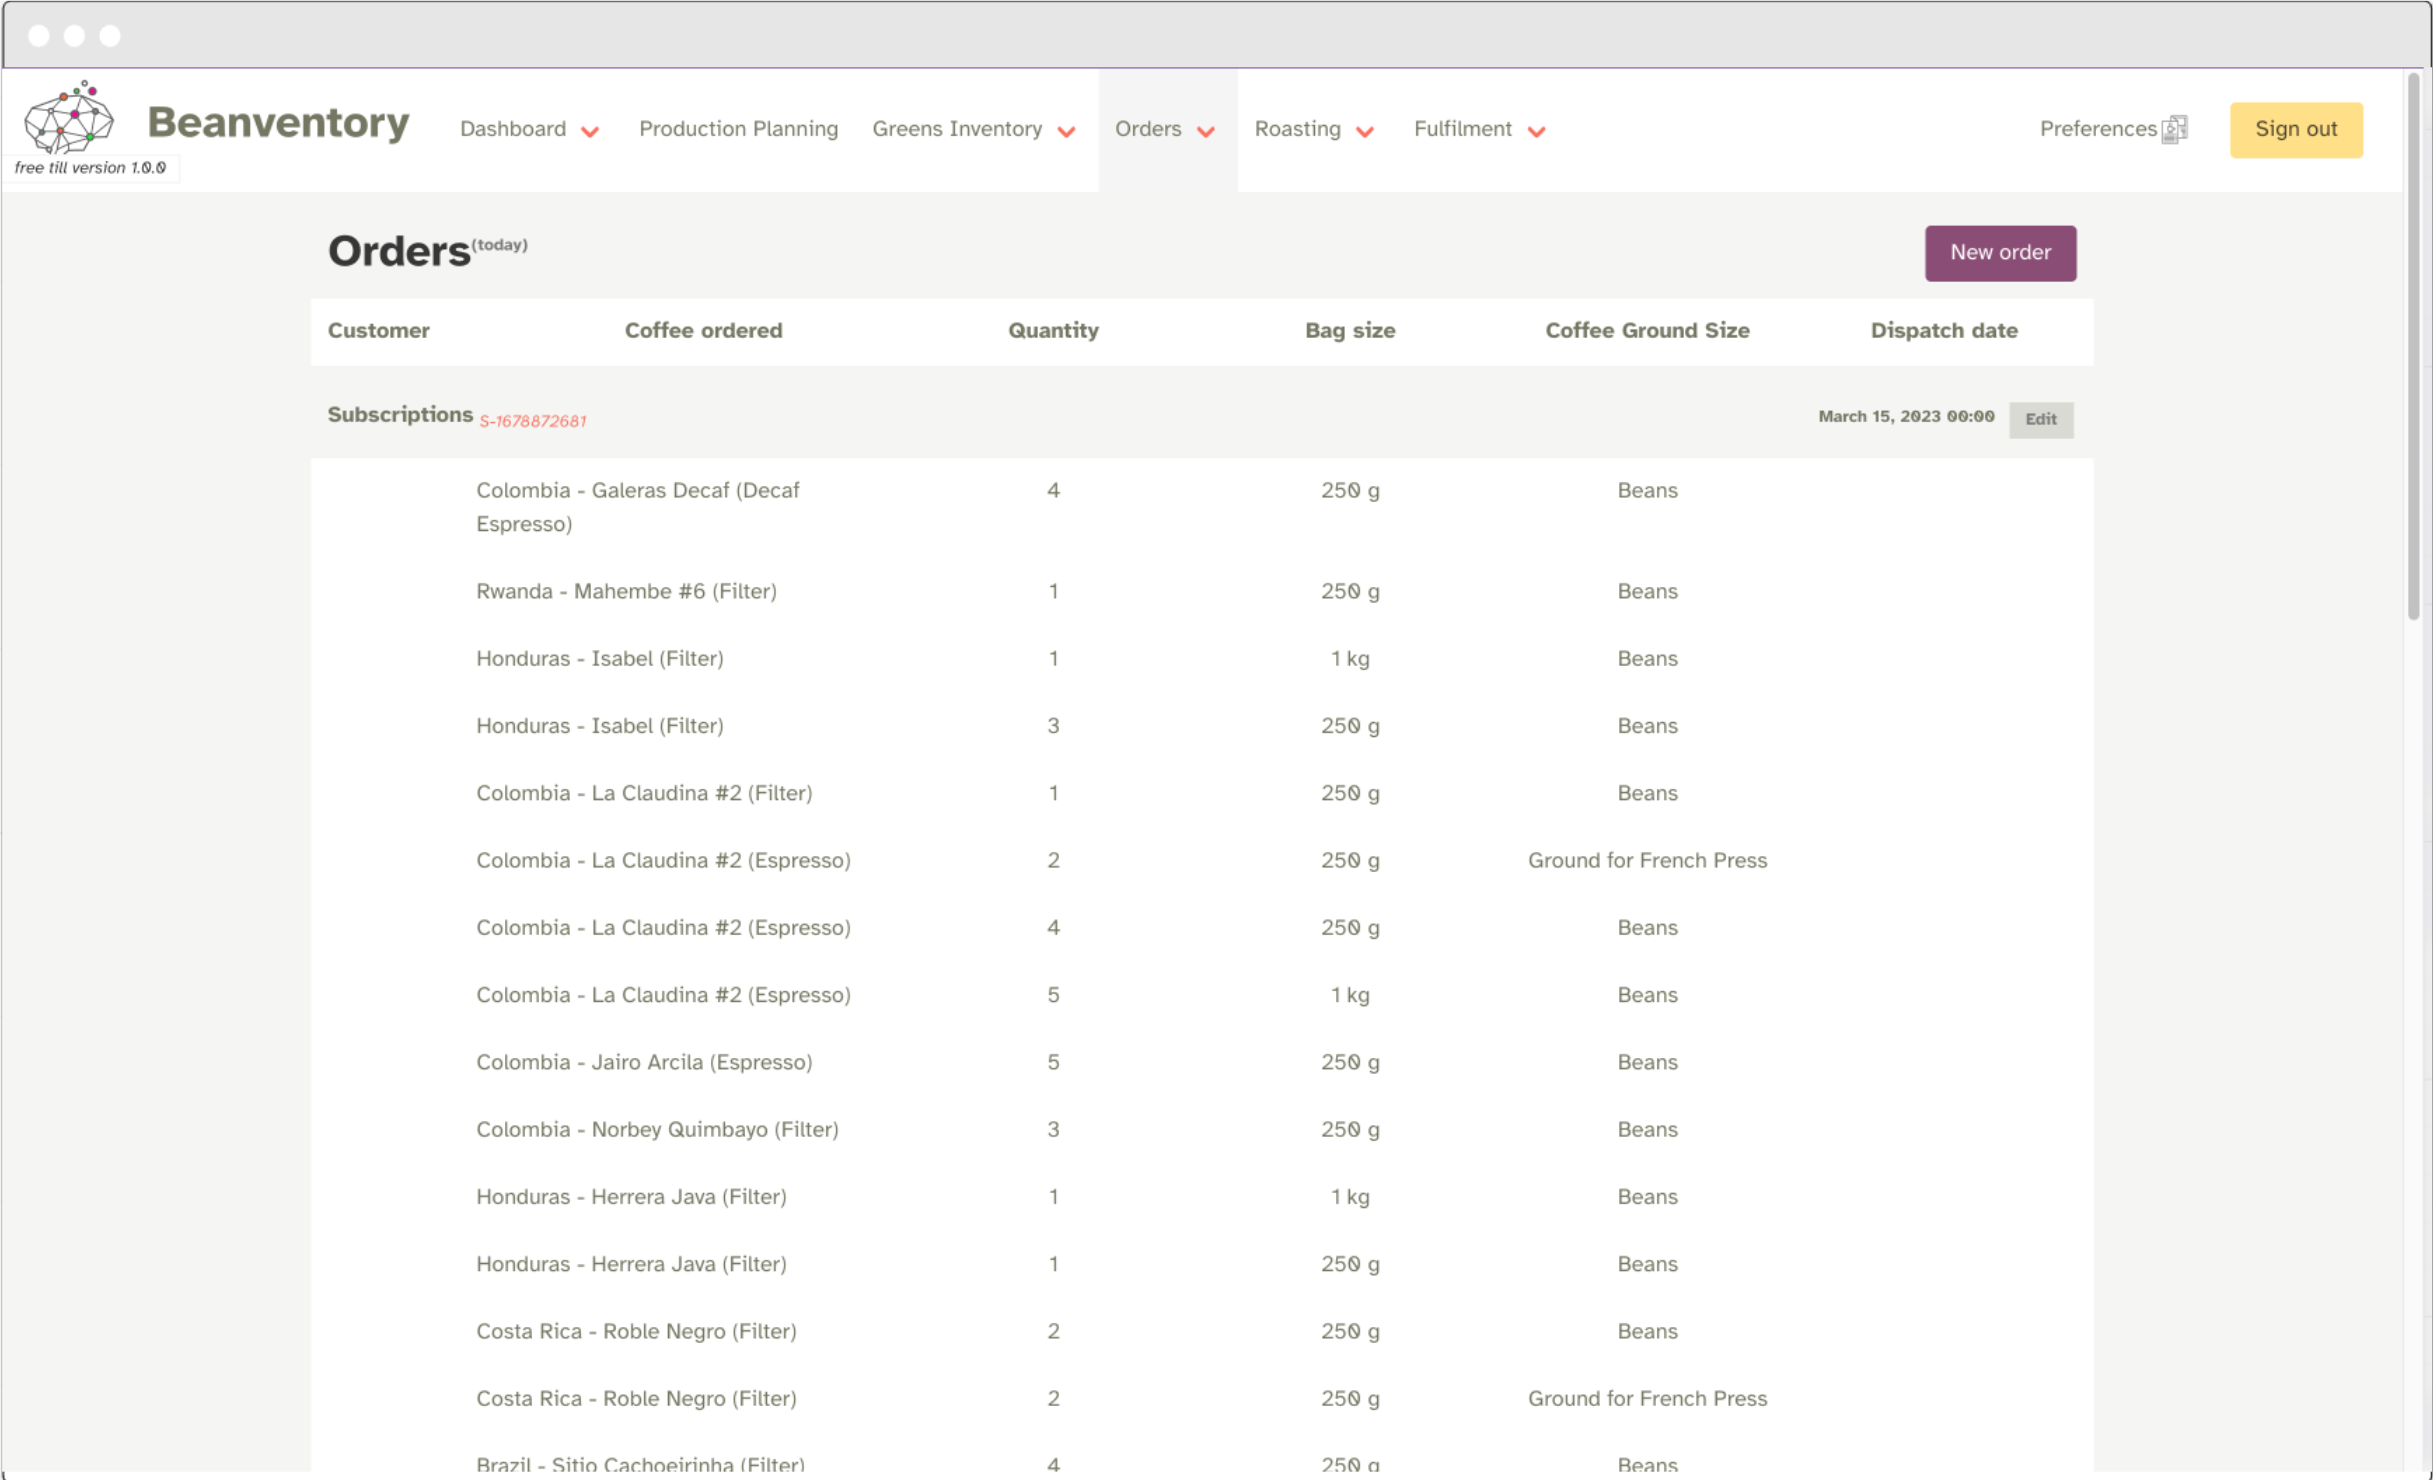Image resolution: width=2433 pixels, height=1480 pixels.
Task: Click the vertical page scrollbar
Action: [x=2412, y=346]
